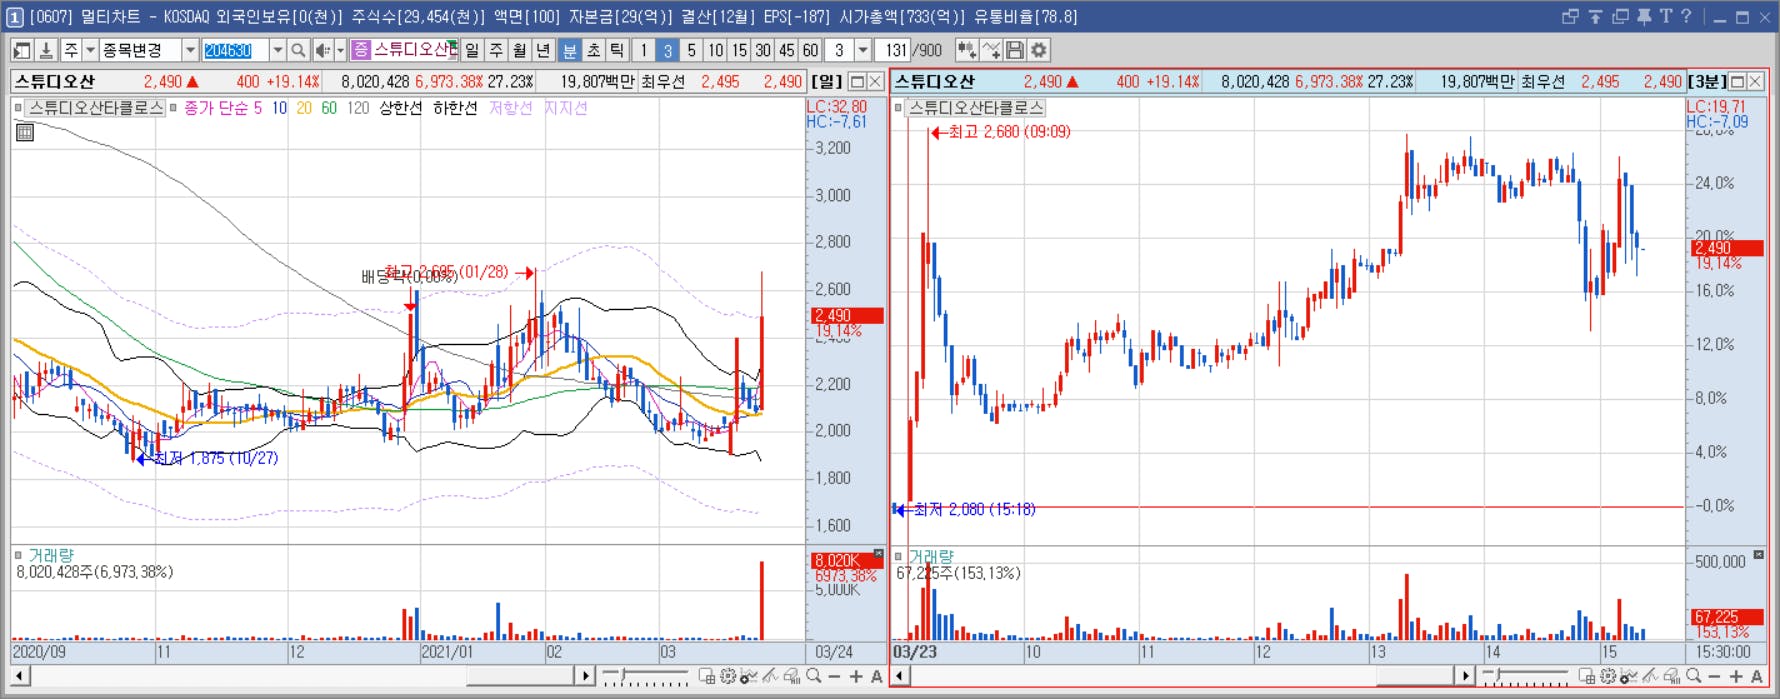Select the 10-minute interval button
Image resolution: width=1780 pixels, height=699 pixels.
click(x=716, y=50)
